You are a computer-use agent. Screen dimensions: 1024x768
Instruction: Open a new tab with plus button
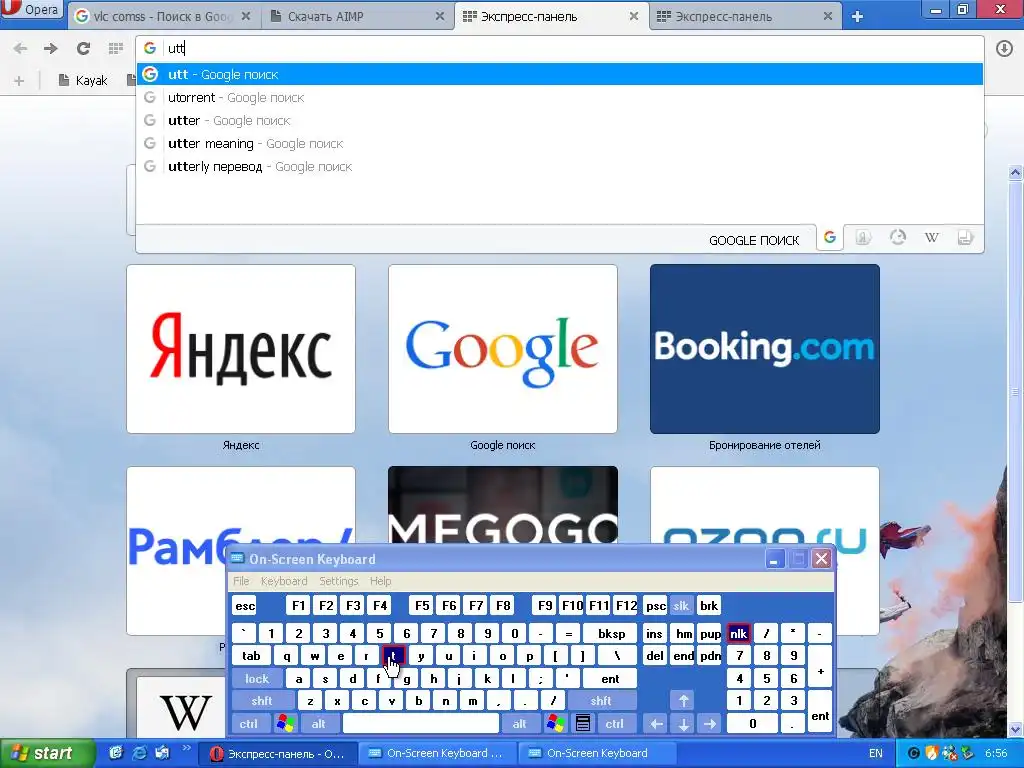pos(857,16)
